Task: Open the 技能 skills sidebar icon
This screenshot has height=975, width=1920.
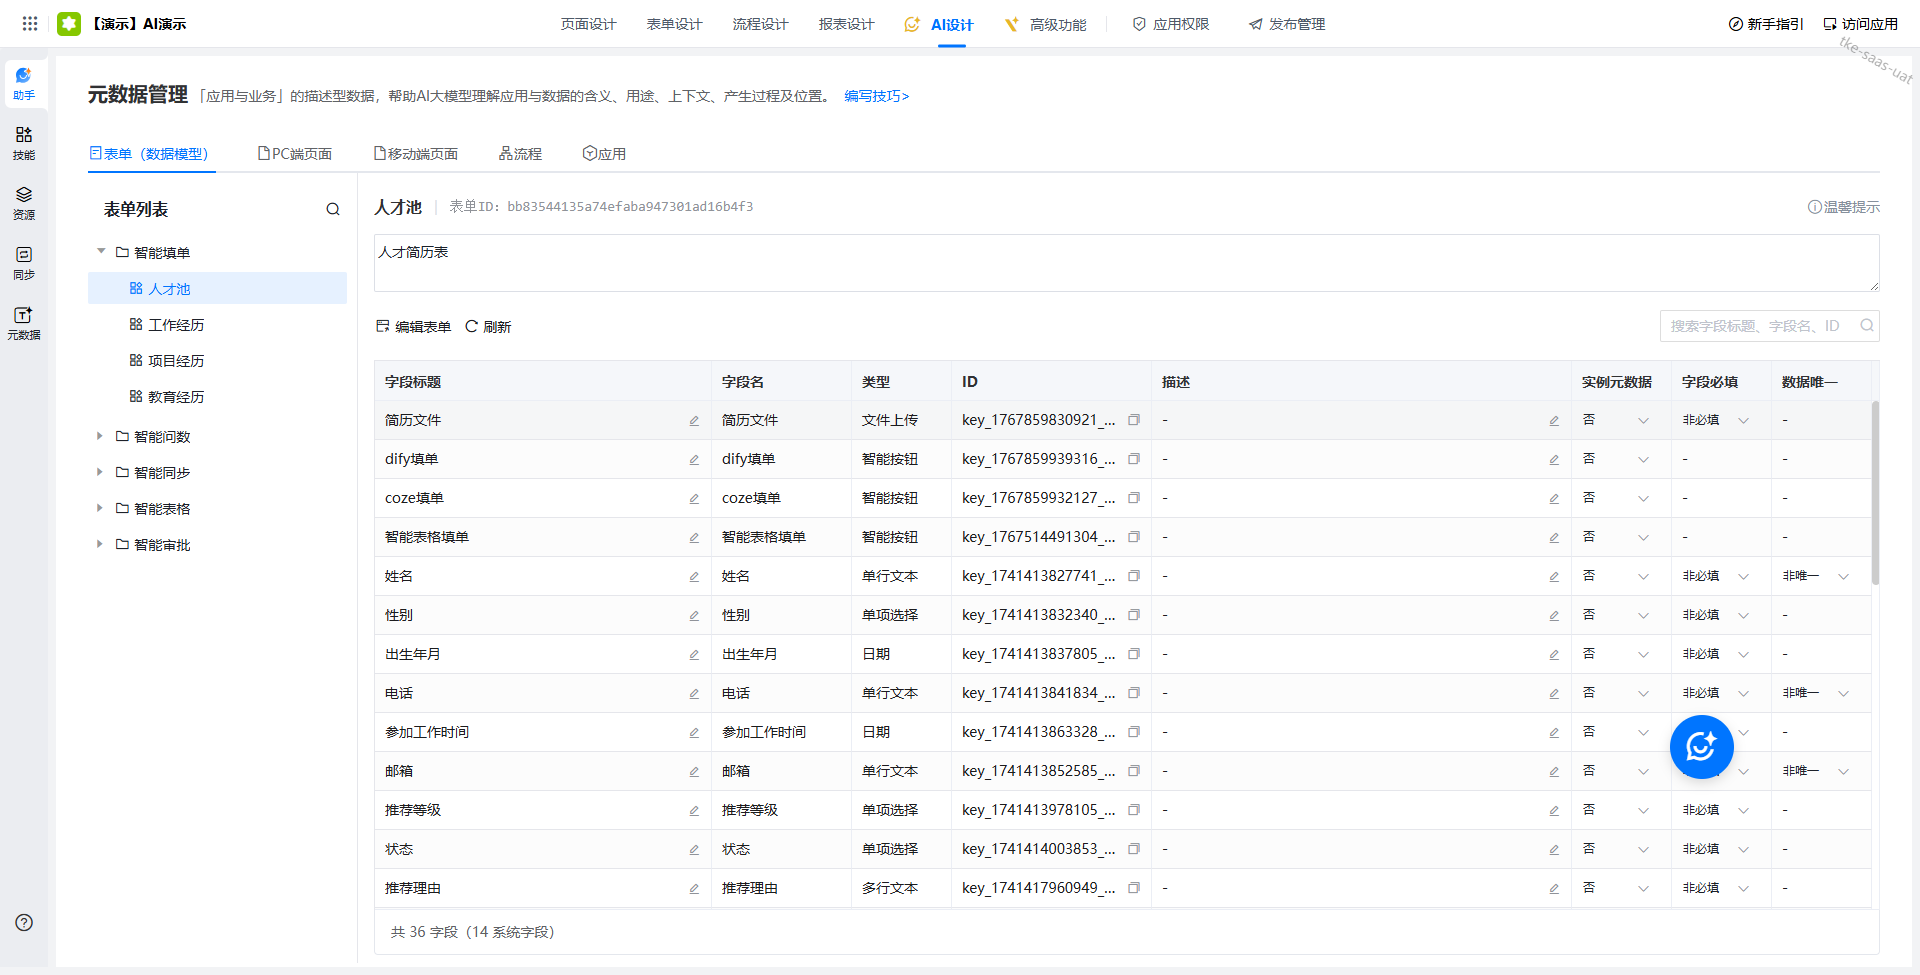Action: point(24,143)
